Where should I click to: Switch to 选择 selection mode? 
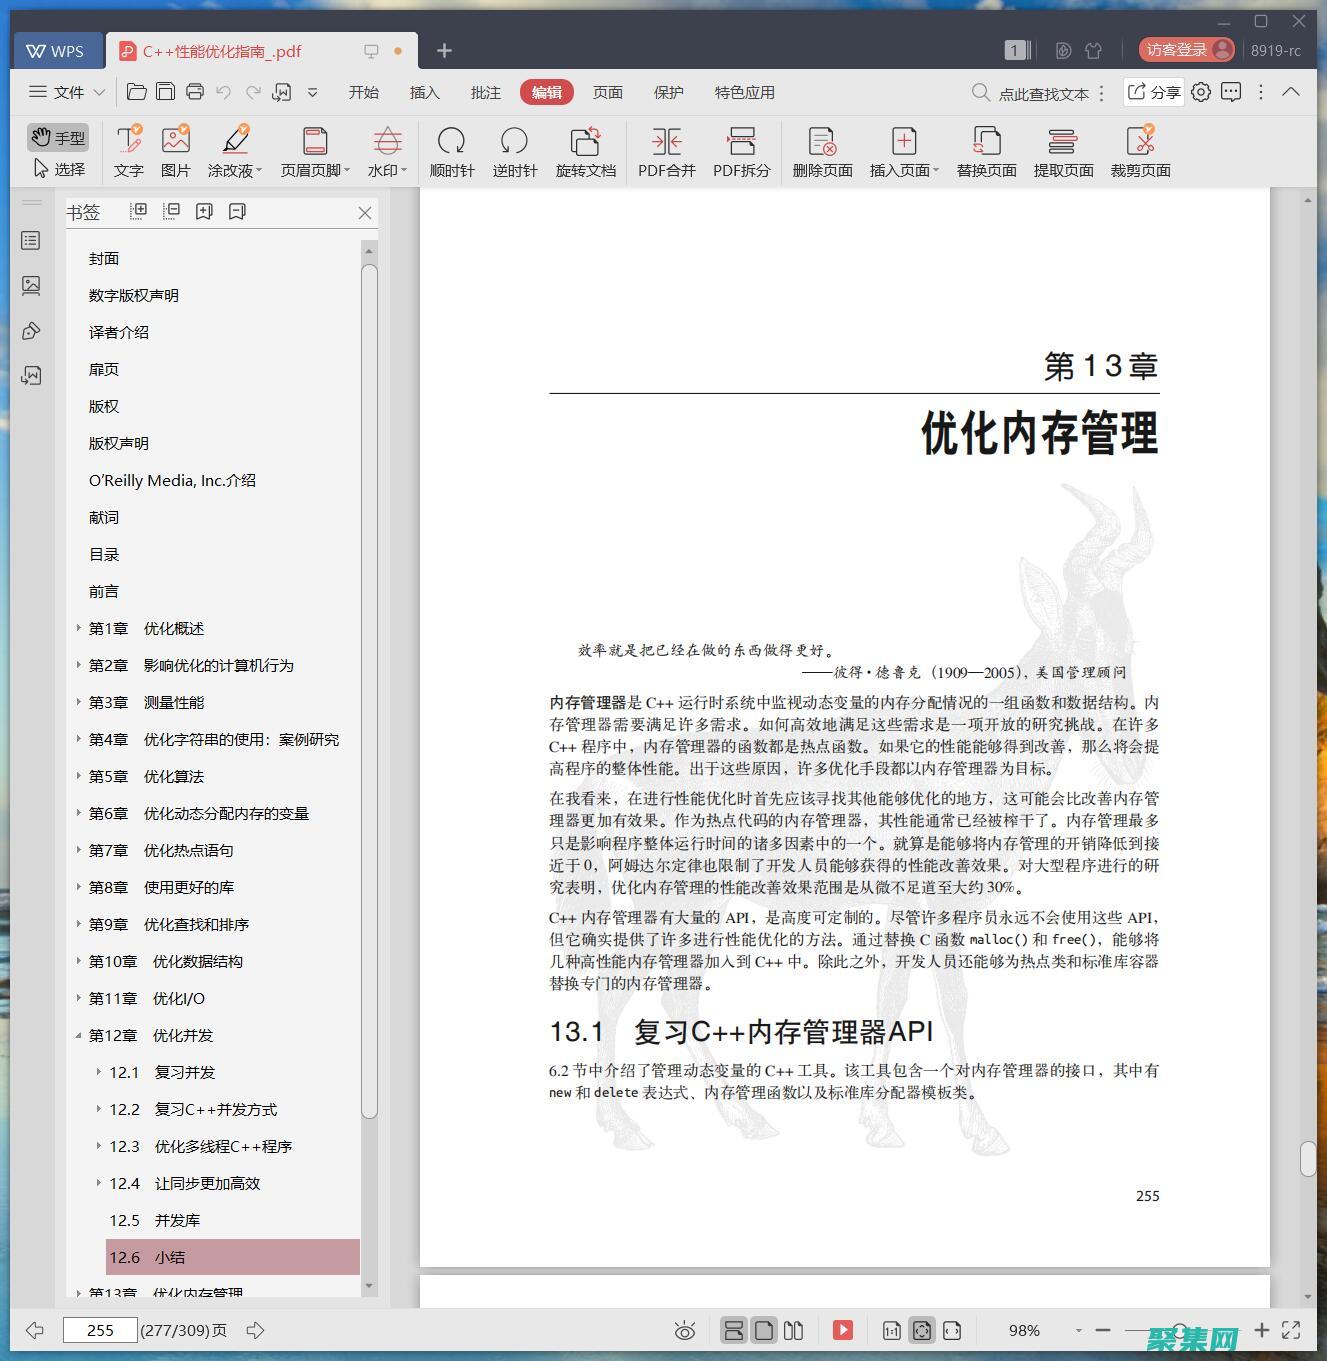pos(58,169)
